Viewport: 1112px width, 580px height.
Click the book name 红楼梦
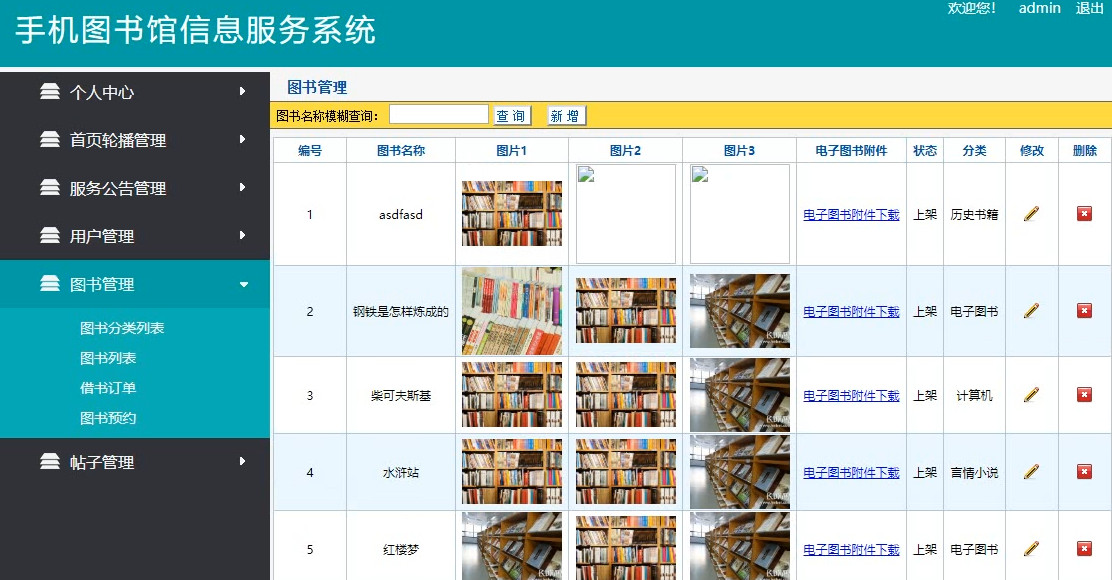[401, 549]
